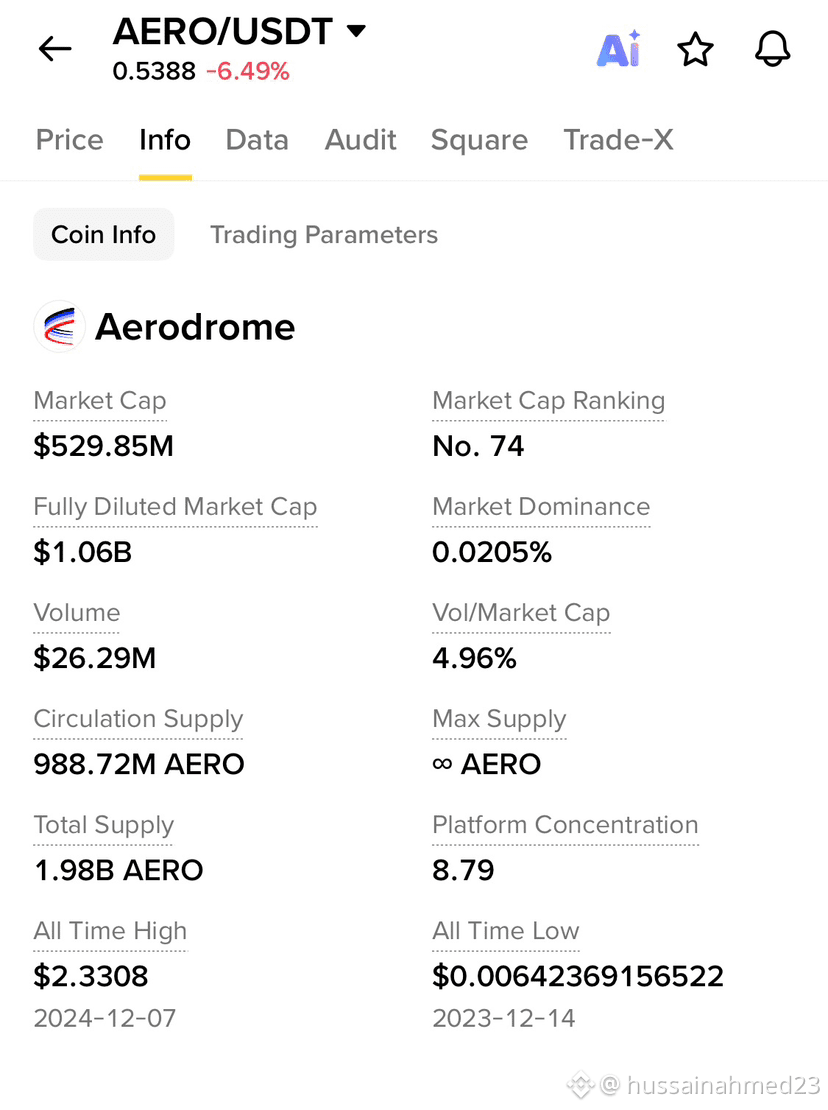828x1110 pixels.
Task: Switch to the Trade-X tab
Action: 618,140
